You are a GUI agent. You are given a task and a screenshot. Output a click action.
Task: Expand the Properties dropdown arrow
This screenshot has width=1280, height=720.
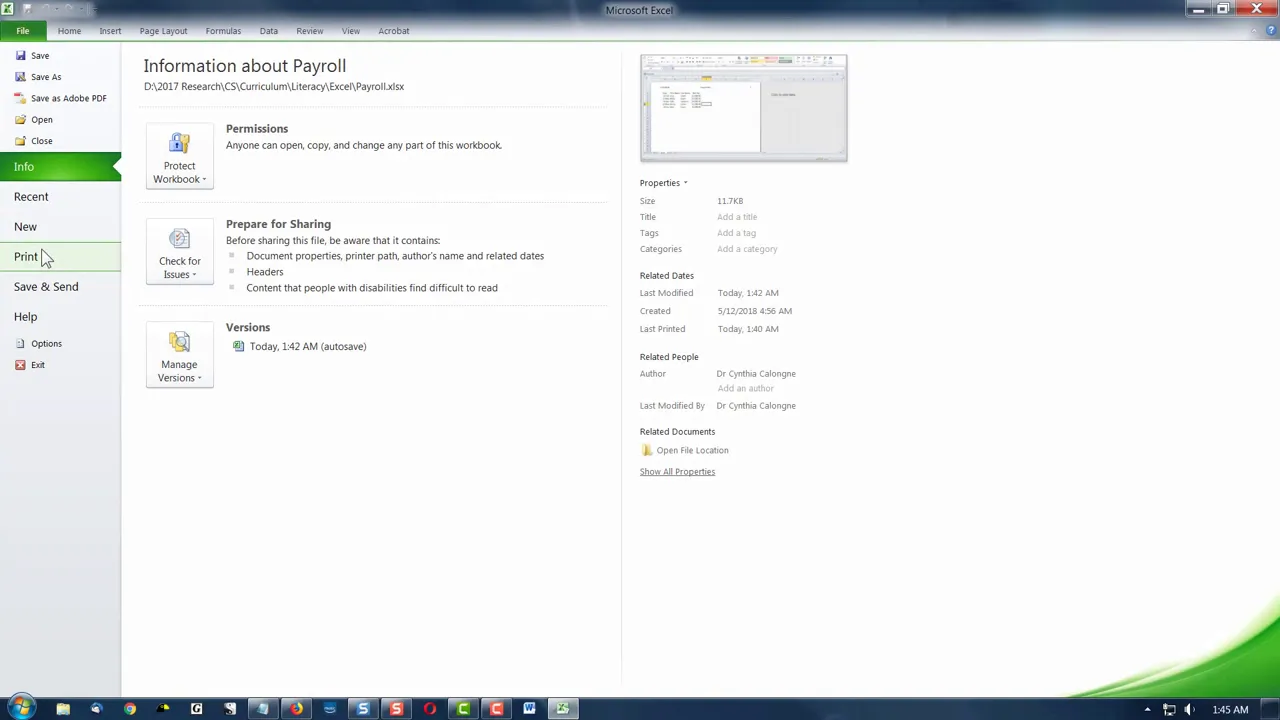pyautogui.click(x=685, y=183)
